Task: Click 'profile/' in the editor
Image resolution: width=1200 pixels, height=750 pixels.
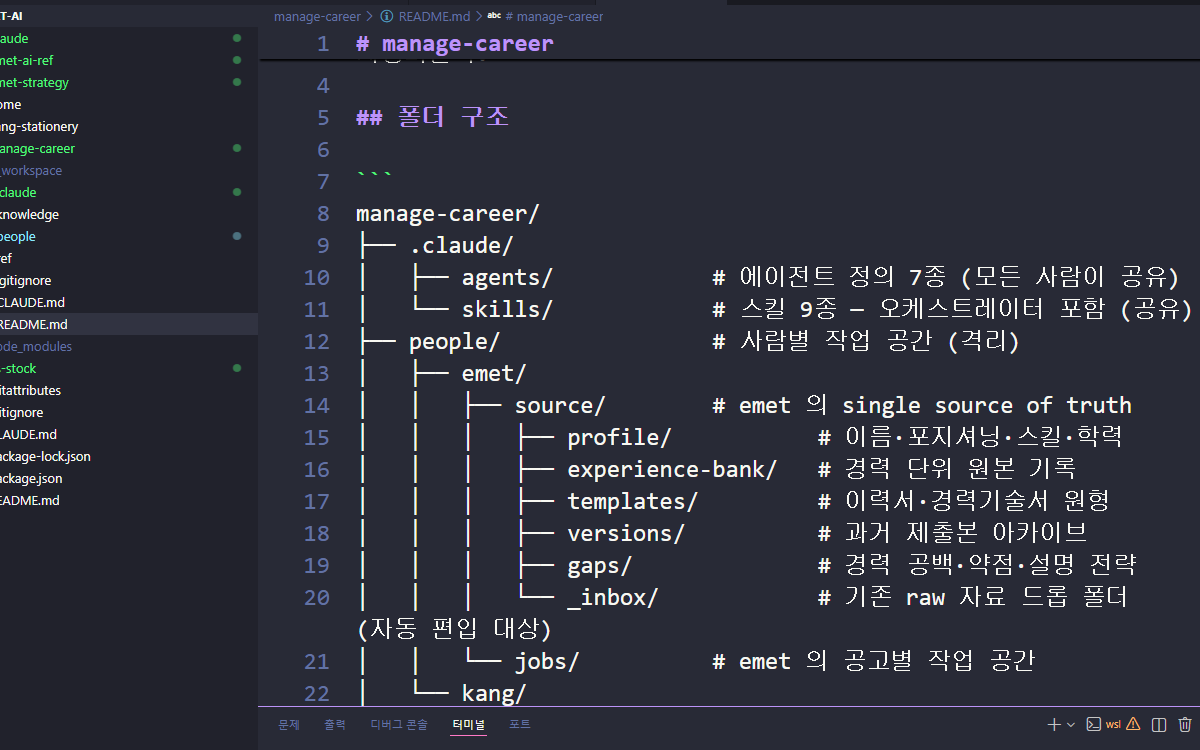Action: pyautogui.click(x=619, y=437)
